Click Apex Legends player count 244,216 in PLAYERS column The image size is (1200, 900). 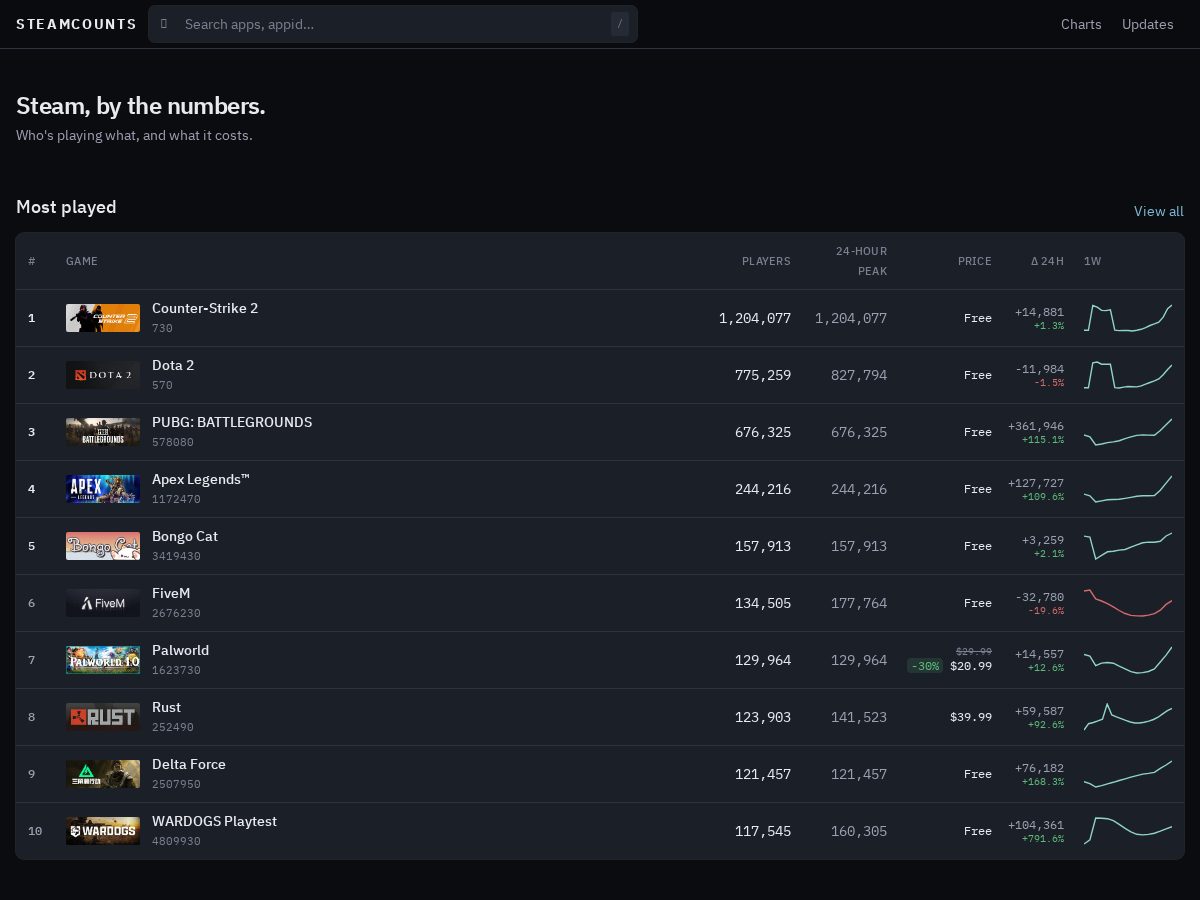point(763,489)
